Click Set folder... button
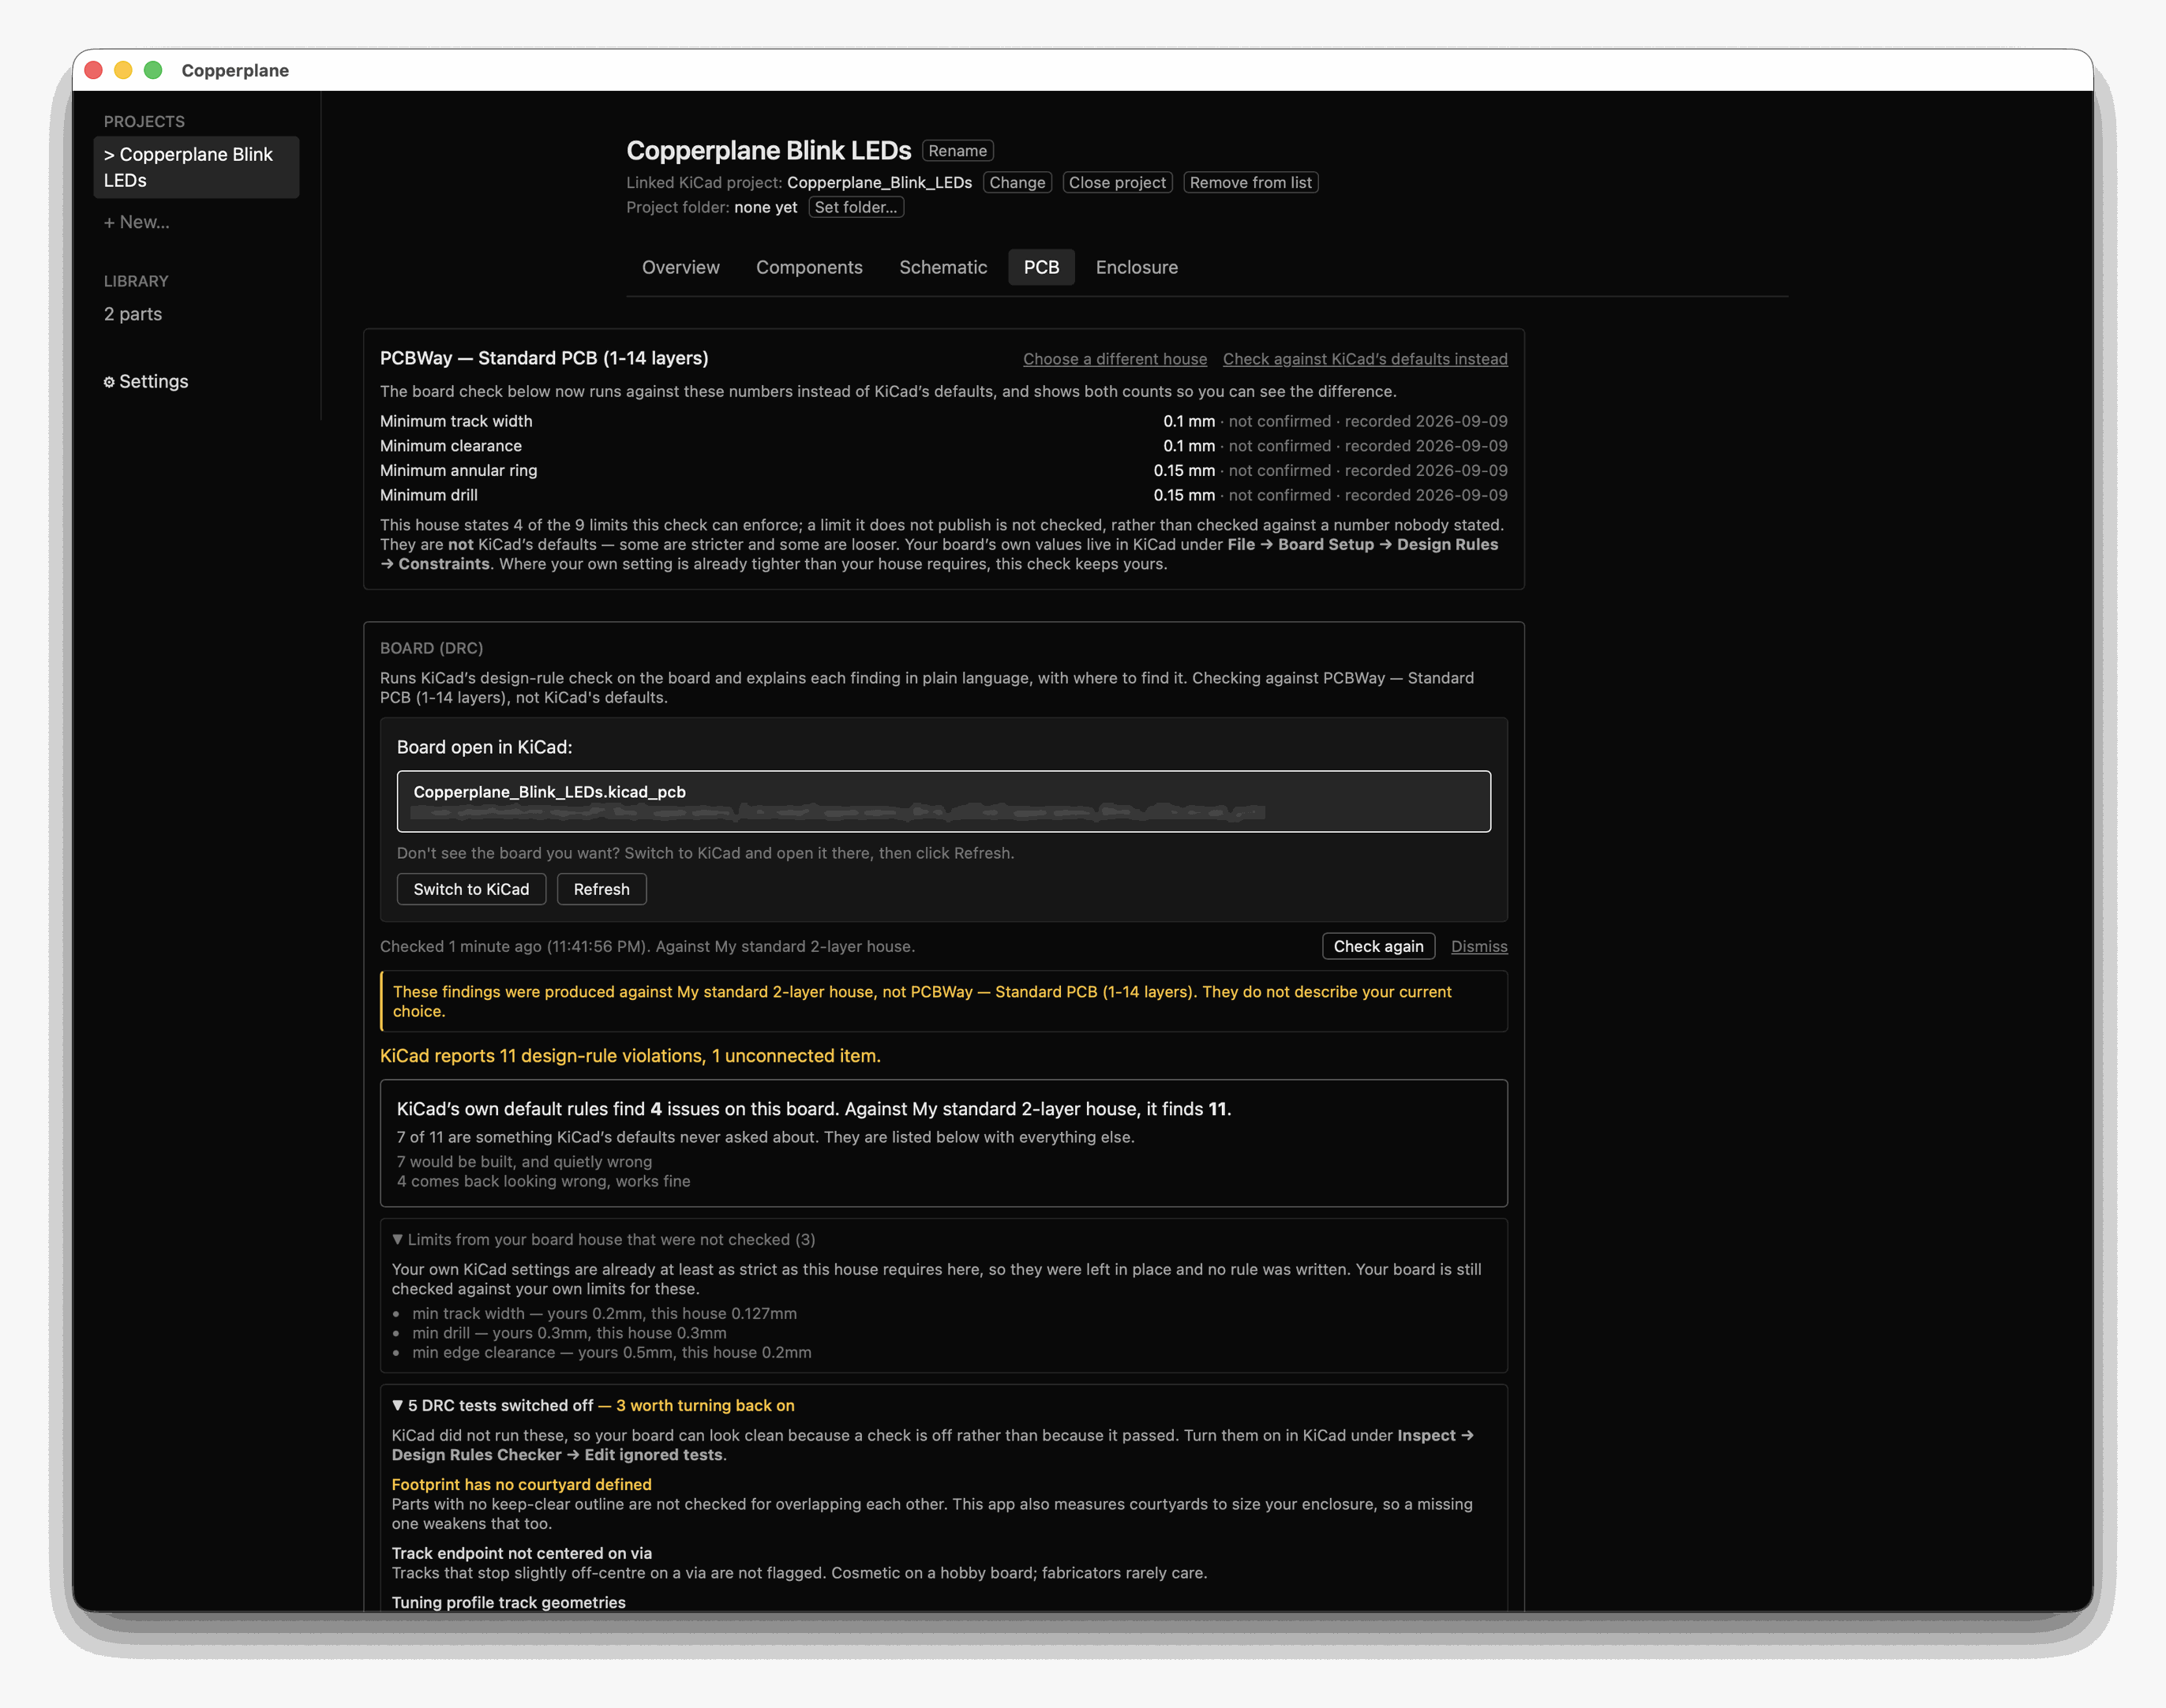This screenshot has height=1708, width=2166. pos(856,207)
